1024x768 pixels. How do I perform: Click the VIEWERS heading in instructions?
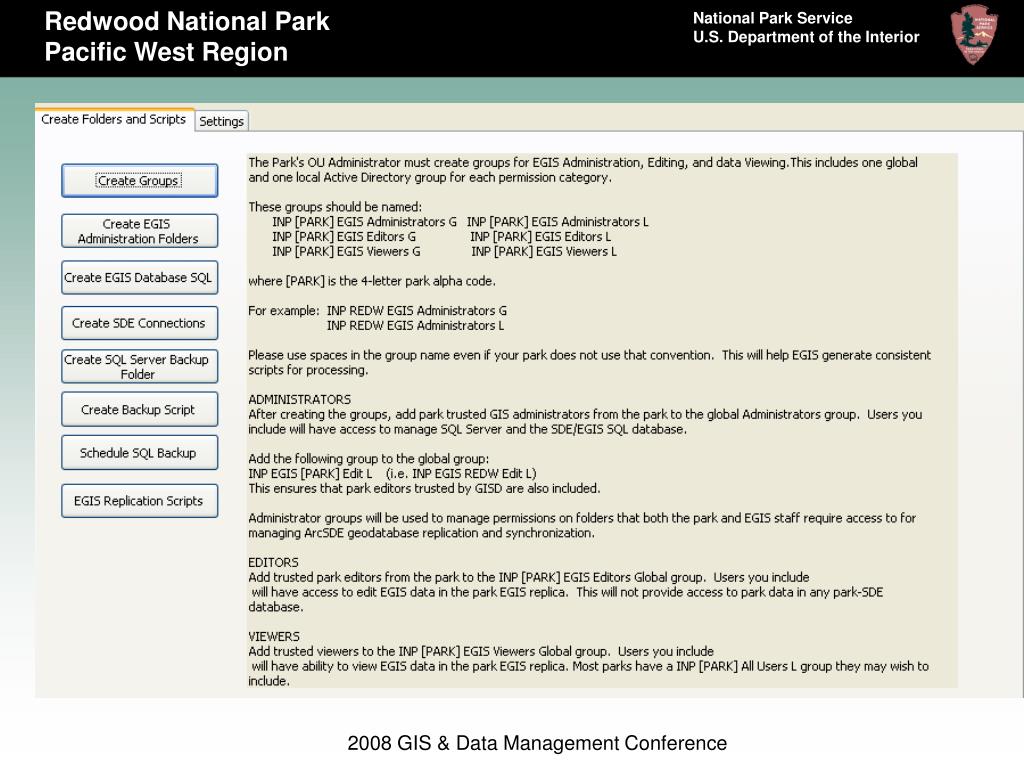[x=274, y=636]
